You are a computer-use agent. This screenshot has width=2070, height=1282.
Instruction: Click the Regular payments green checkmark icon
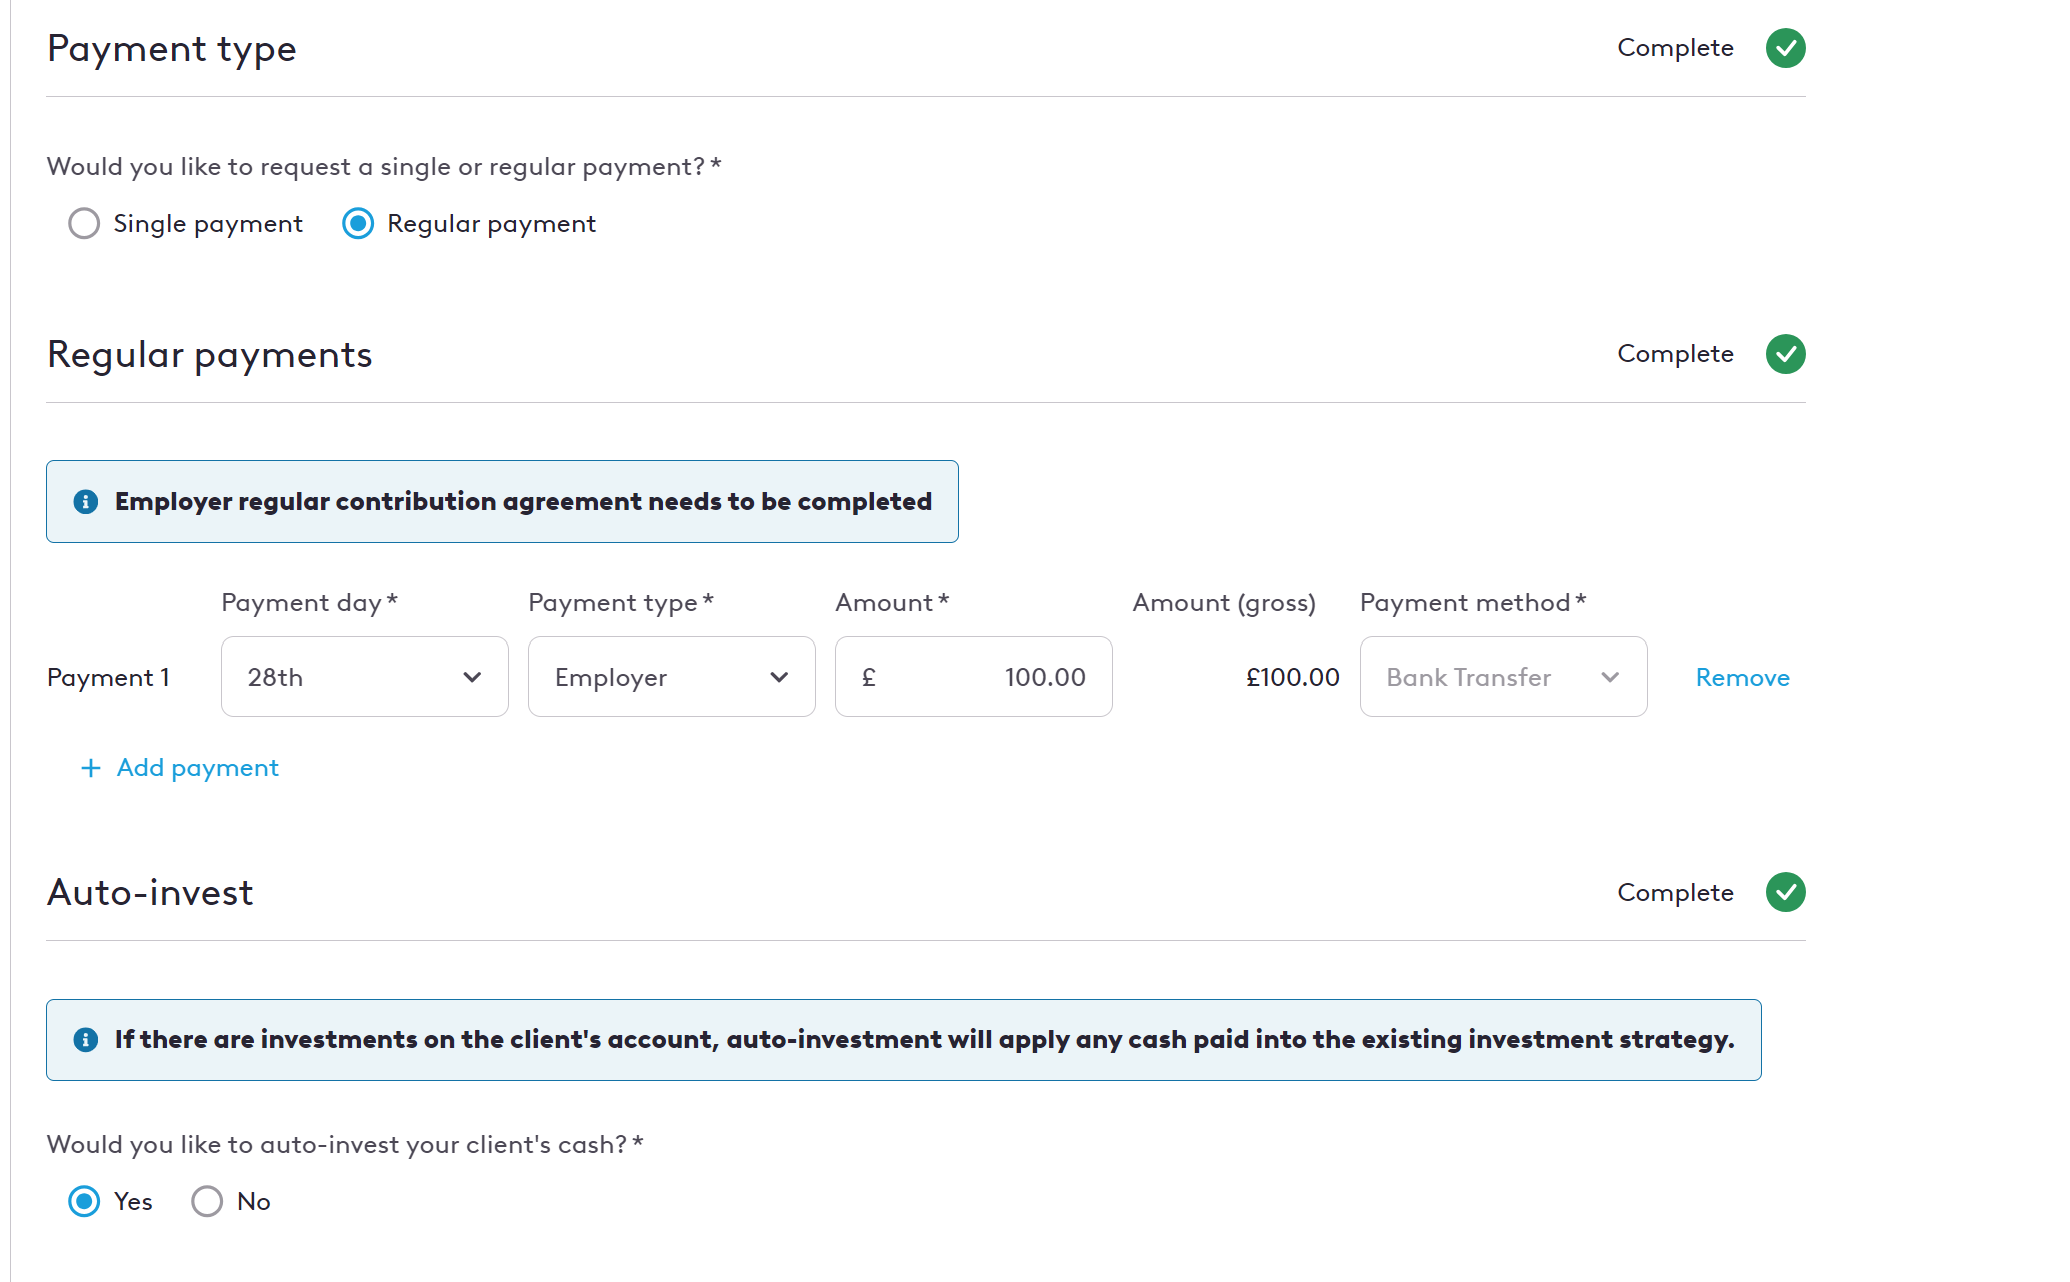click(1785, 354)
